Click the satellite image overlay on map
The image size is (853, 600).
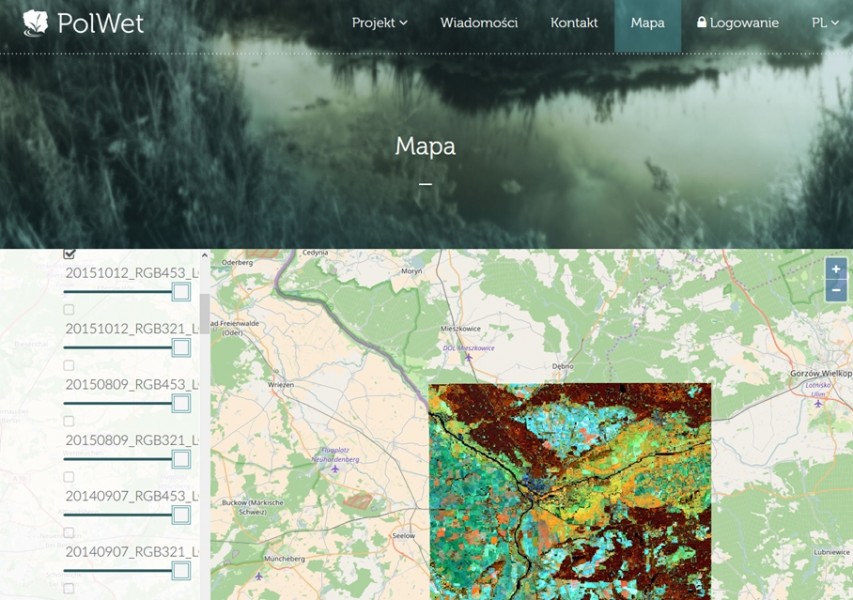570,491
